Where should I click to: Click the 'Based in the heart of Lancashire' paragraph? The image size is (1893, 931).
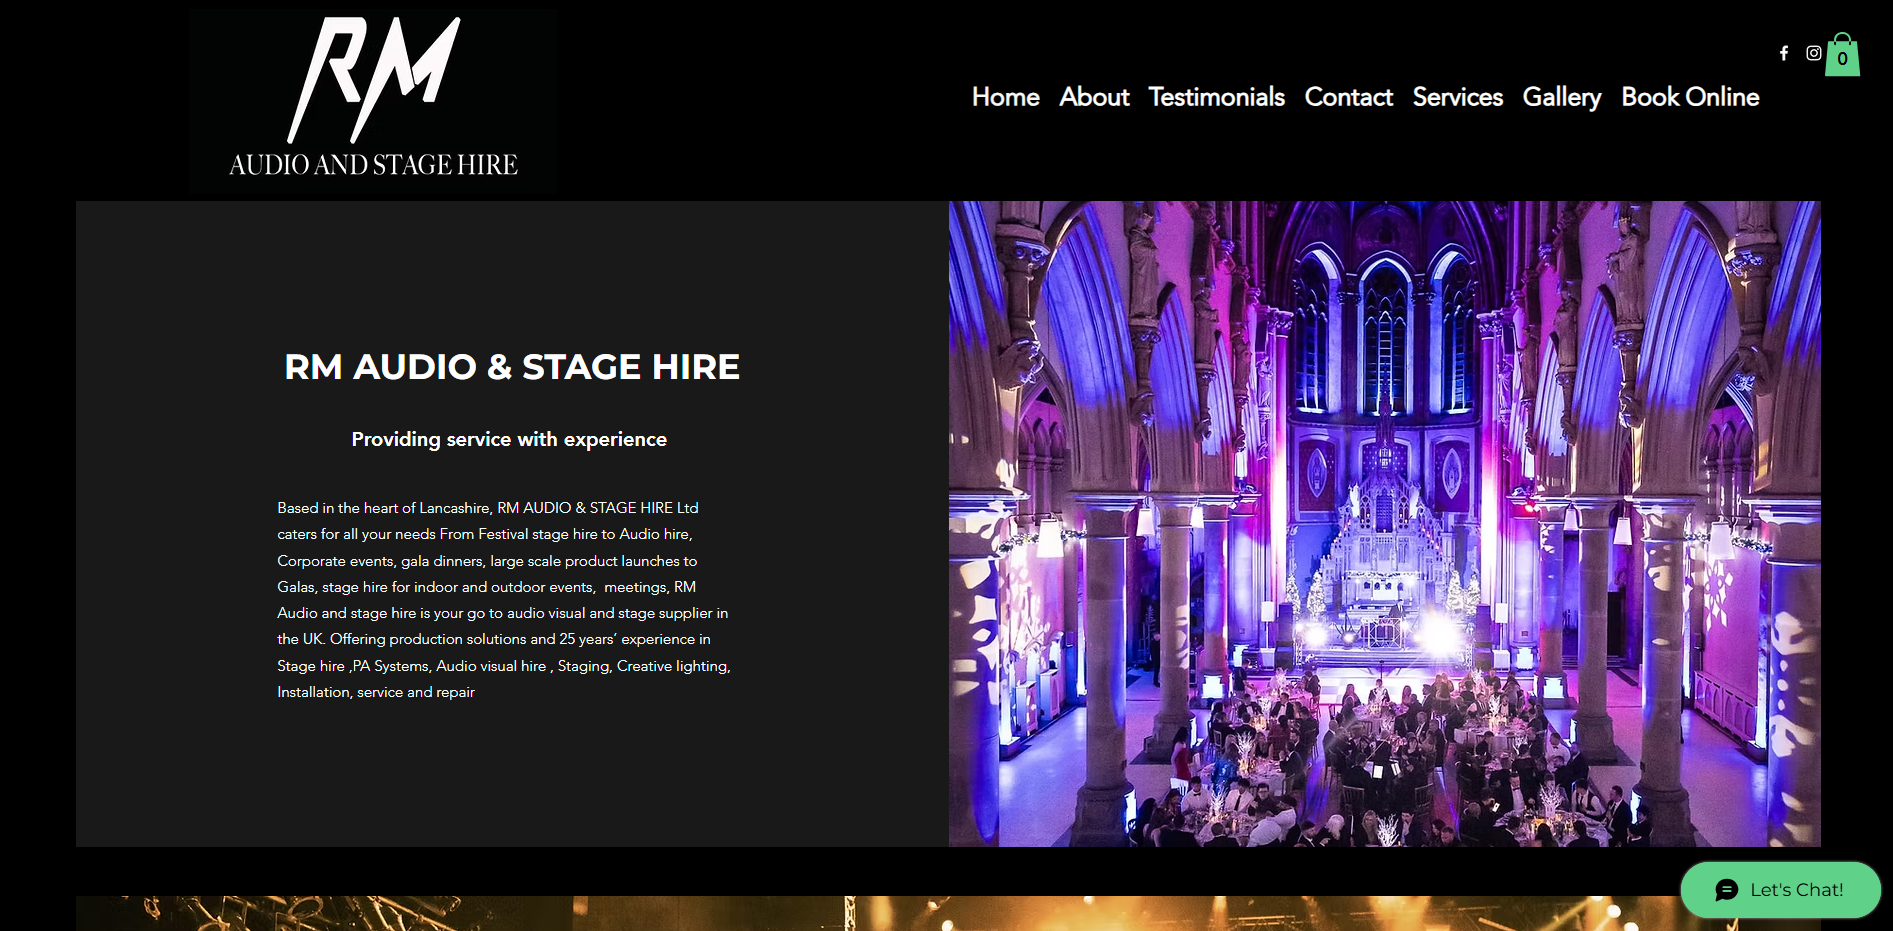click(x=504, y=600)
